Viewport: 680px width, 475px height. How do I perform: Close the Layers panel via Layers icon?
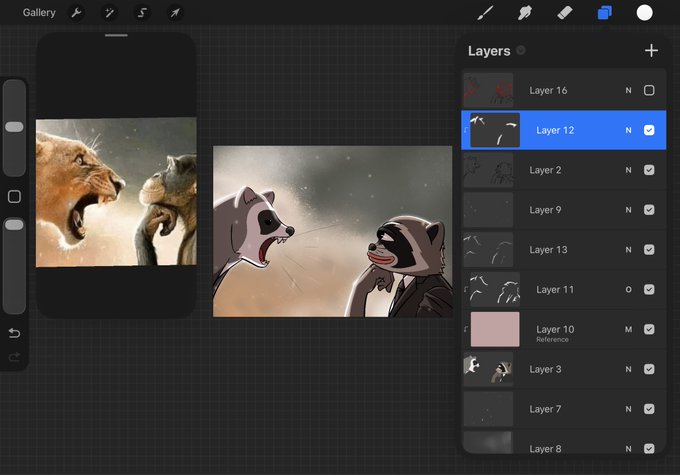pos(605,13)
